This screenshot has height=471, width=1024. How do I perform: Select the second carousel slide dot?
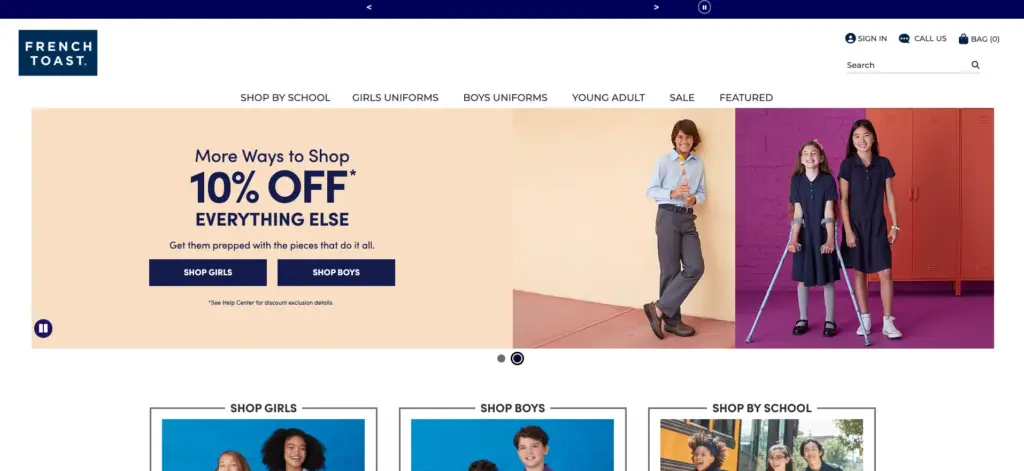coord(517,358)
